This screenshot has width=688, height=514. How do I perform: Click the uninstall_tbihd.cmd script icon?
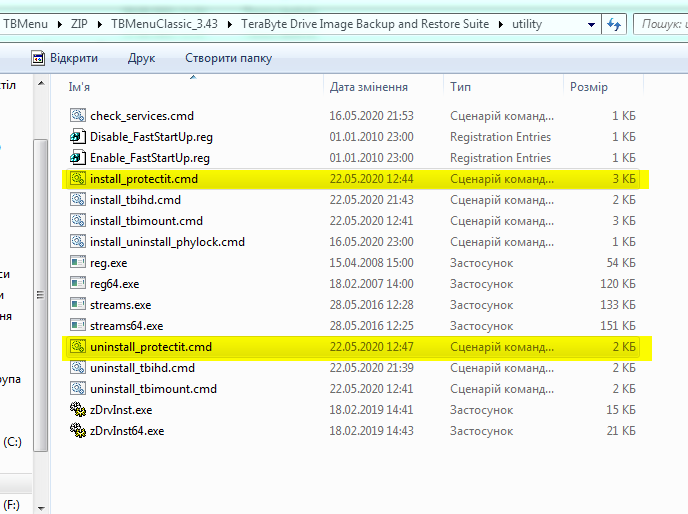click(78, 367)
